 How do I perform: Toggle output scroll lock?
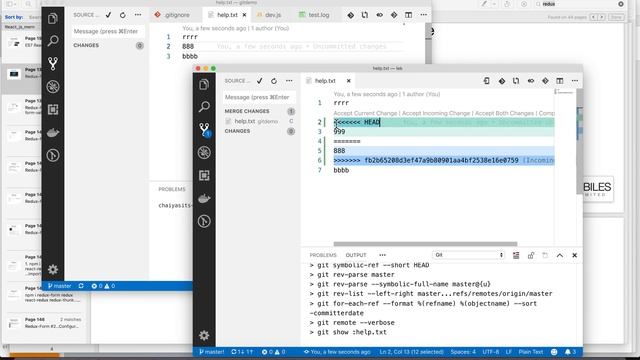point(531,255)
